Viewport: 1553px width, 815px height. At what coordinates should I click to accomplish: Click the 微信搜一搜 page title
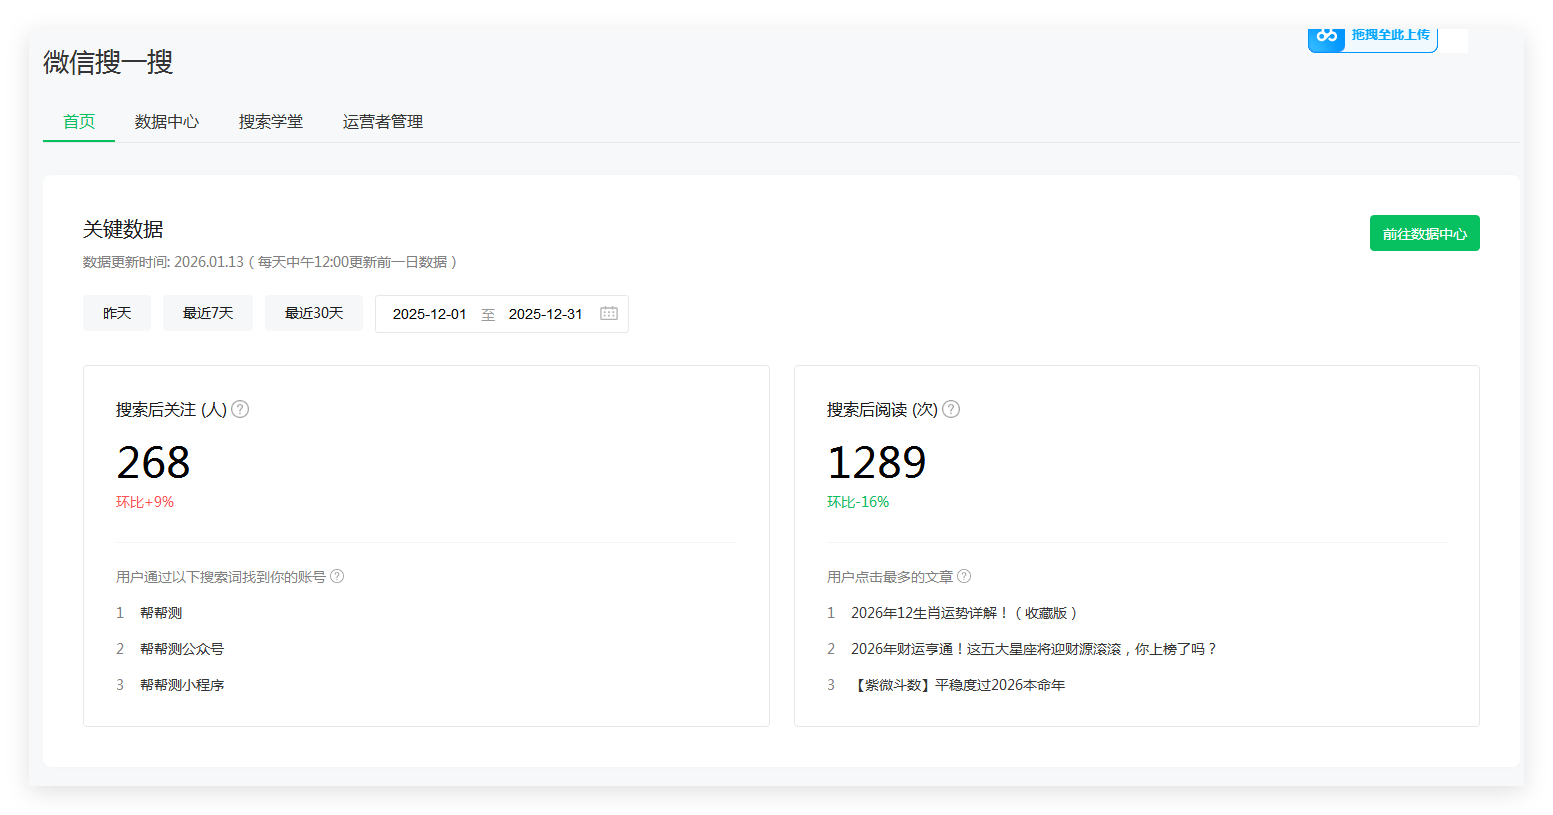[x=108, y=62]
